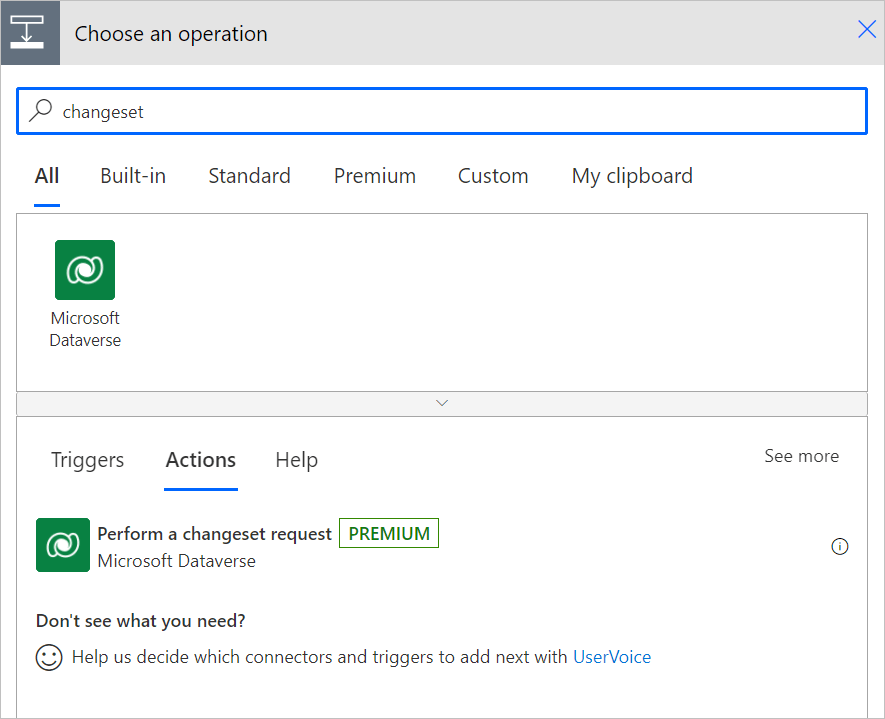Collapse the connectors list chevron

[x=442, y=403]
